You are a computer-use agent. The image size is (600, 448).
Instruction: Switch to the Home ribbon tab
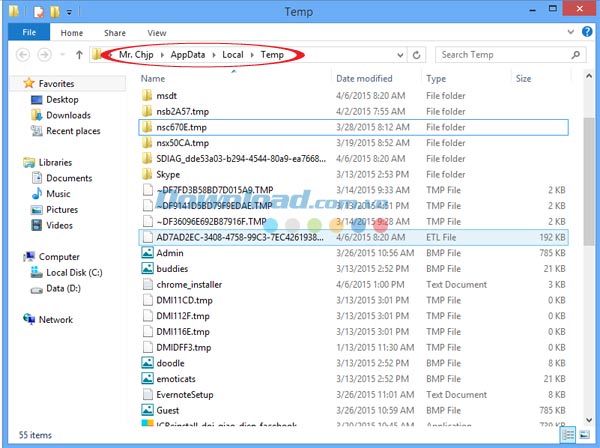[72, 33]
